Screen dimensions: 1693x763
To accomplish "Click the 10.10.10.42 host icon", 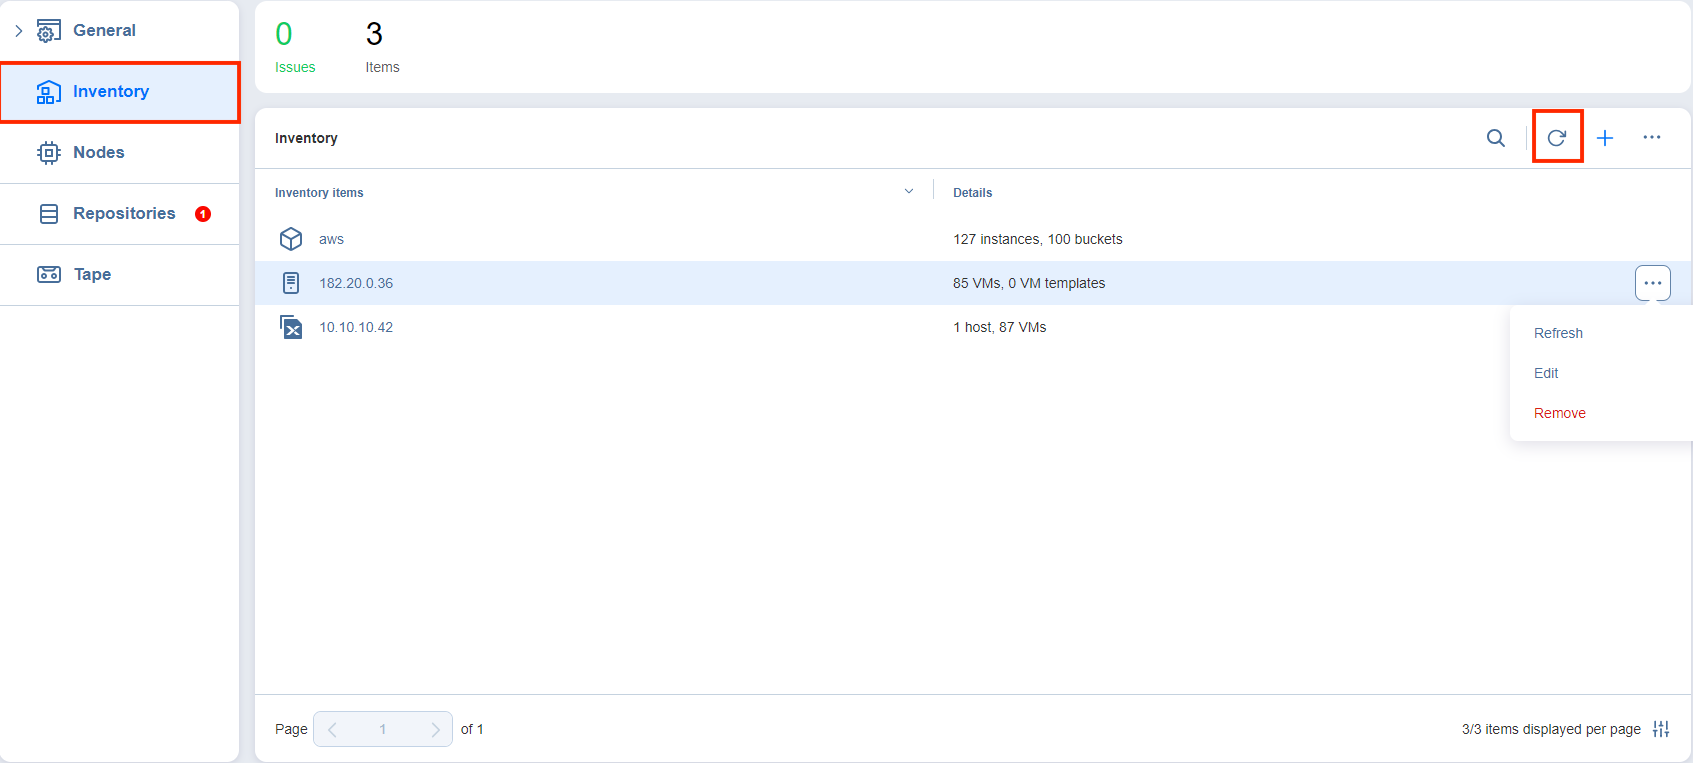I will click(291, 327).
